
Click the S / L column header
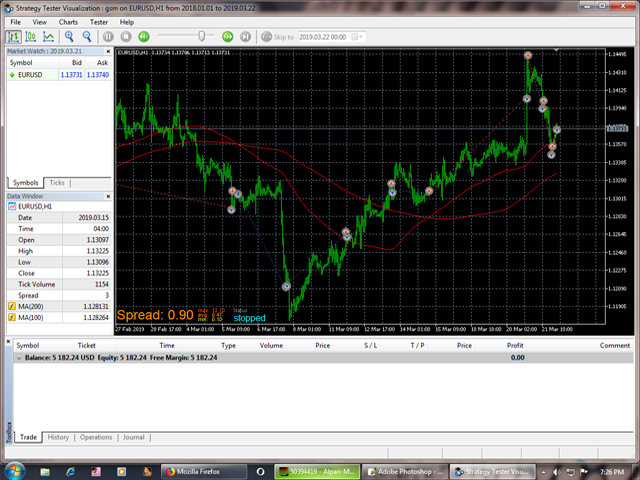(370, 345)
